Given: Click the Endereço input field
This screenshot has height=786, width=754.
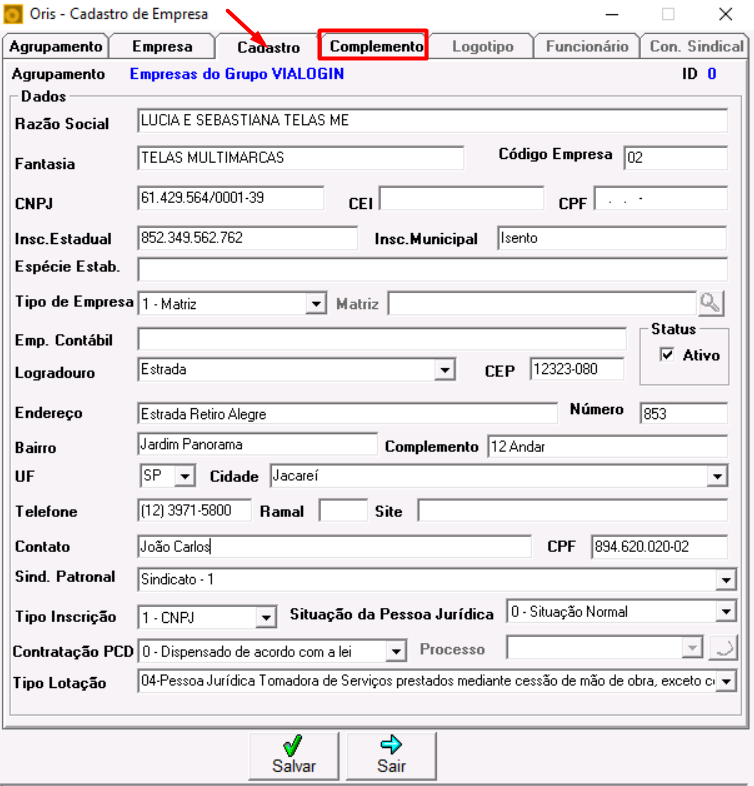Looking at the screenshot, I should pos(347,414).
